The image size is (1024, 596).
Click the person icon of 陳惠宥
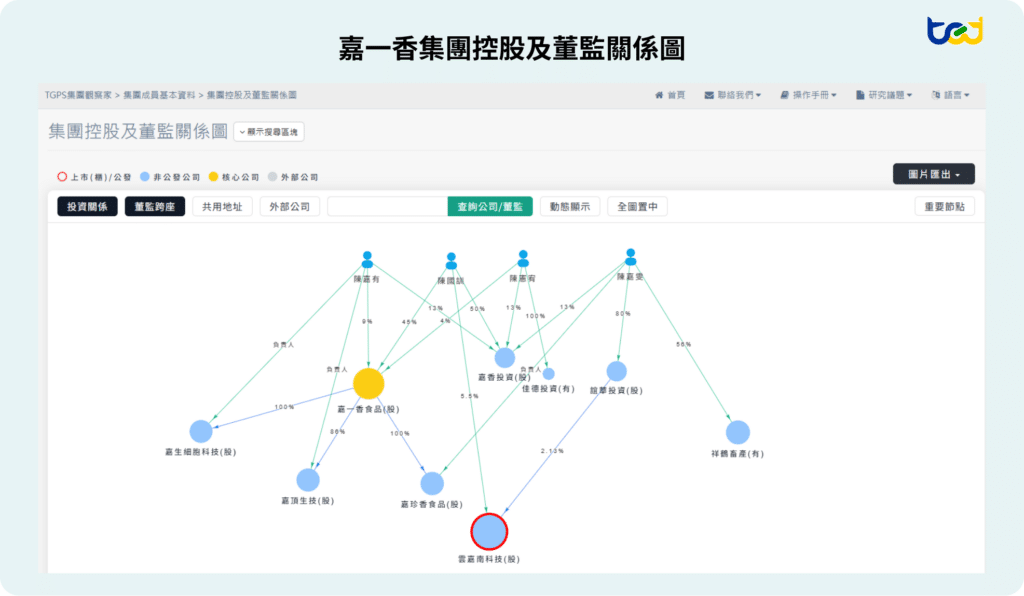click(523, 259)
